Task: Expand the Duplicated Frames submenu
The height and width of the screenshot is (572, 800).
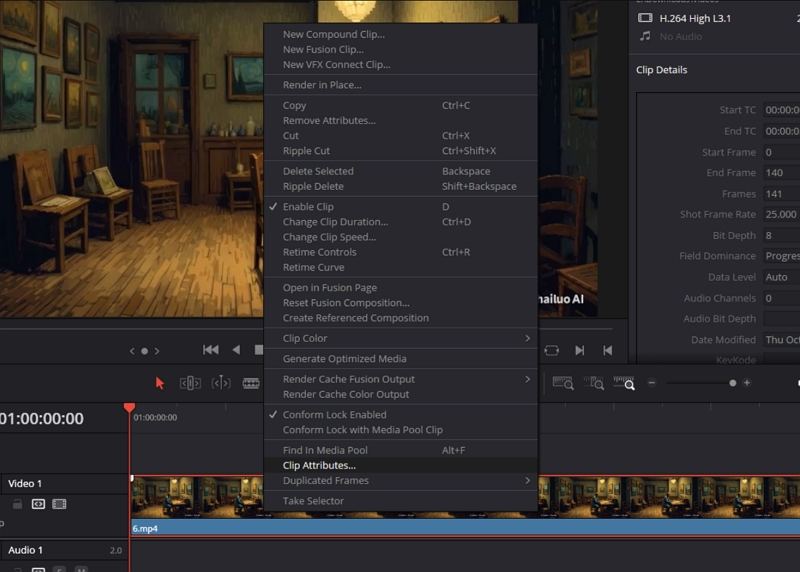Action: point(401,481)
